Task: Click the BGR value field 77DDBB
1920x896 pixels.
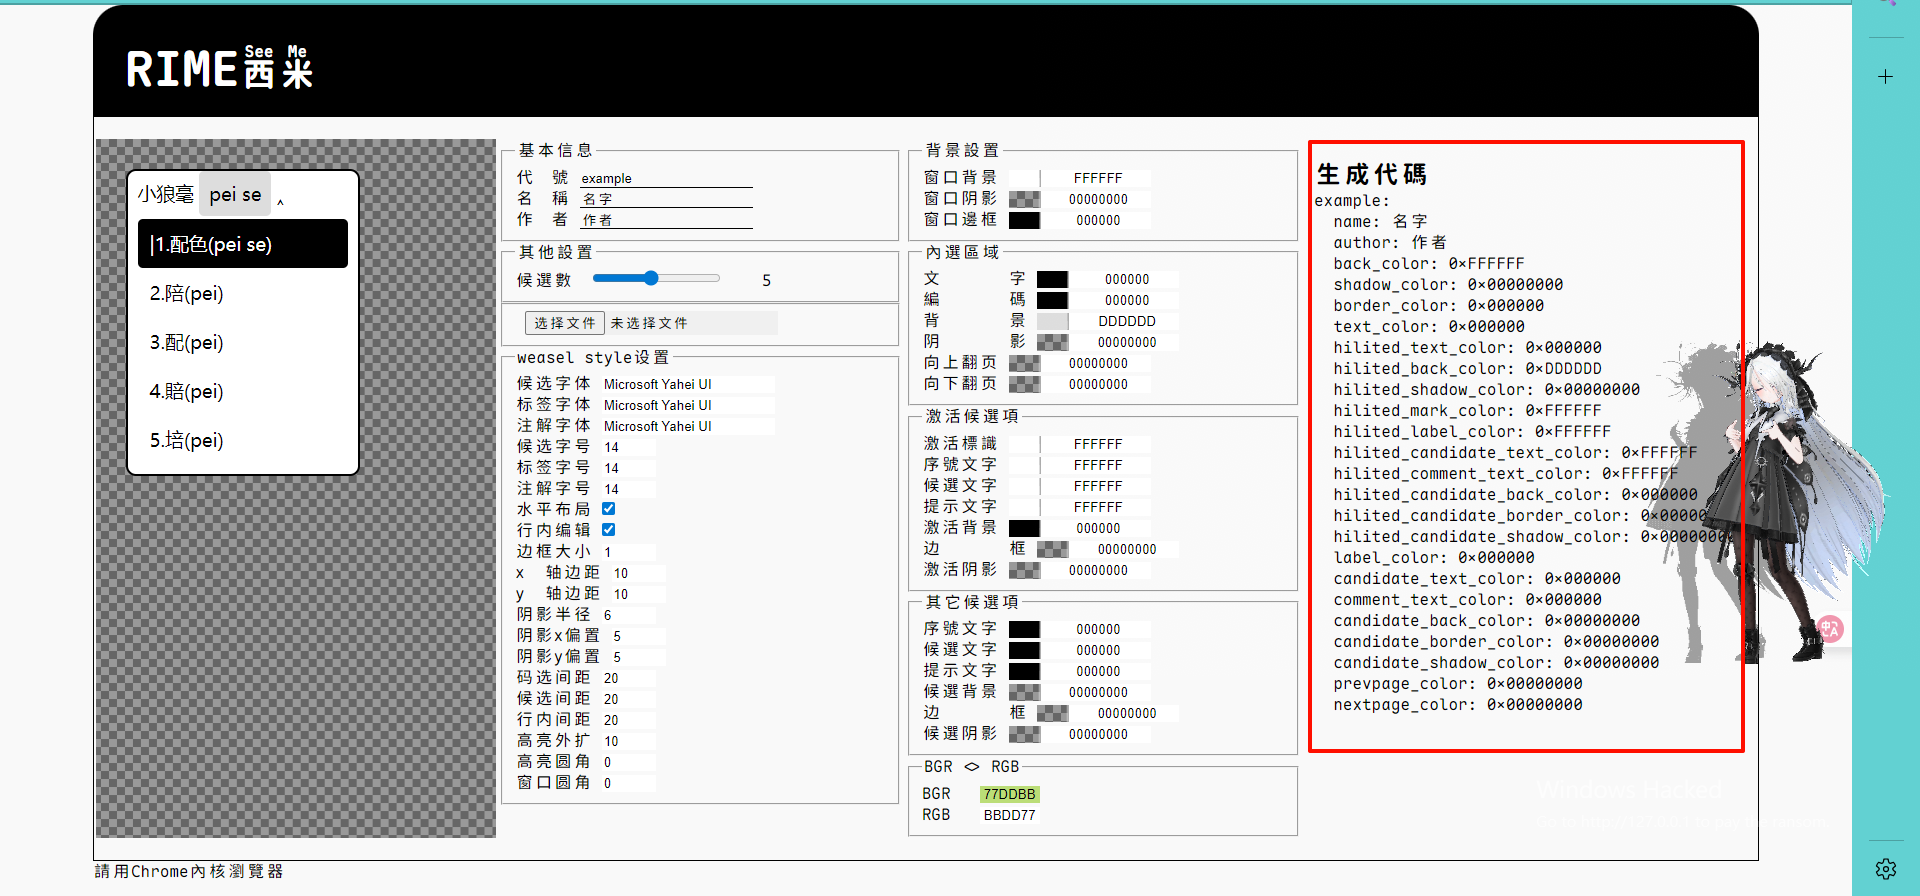Action: coord(1009,794)
